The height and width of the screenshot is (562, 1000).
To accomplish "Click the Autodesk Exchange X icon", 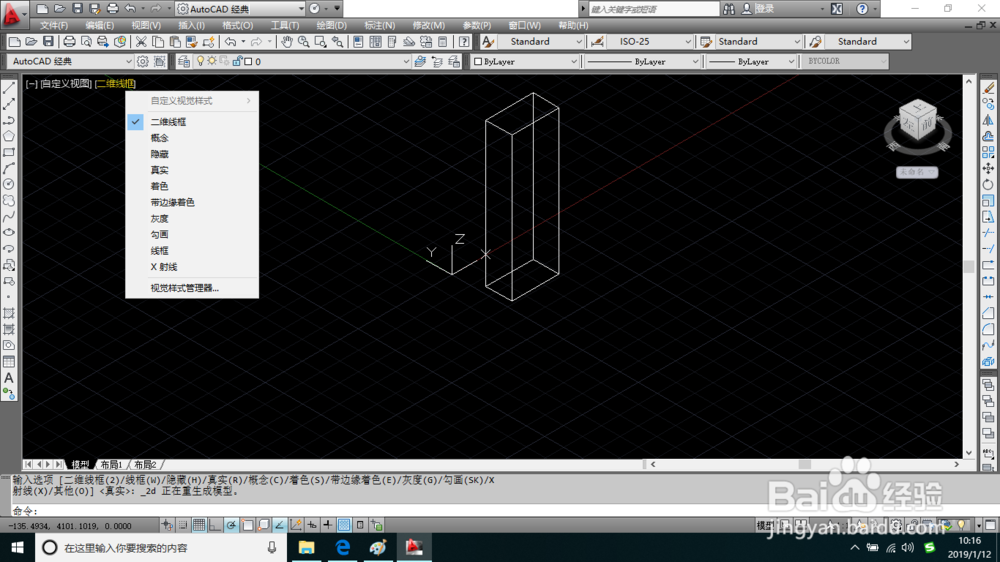I will (837, 9).
